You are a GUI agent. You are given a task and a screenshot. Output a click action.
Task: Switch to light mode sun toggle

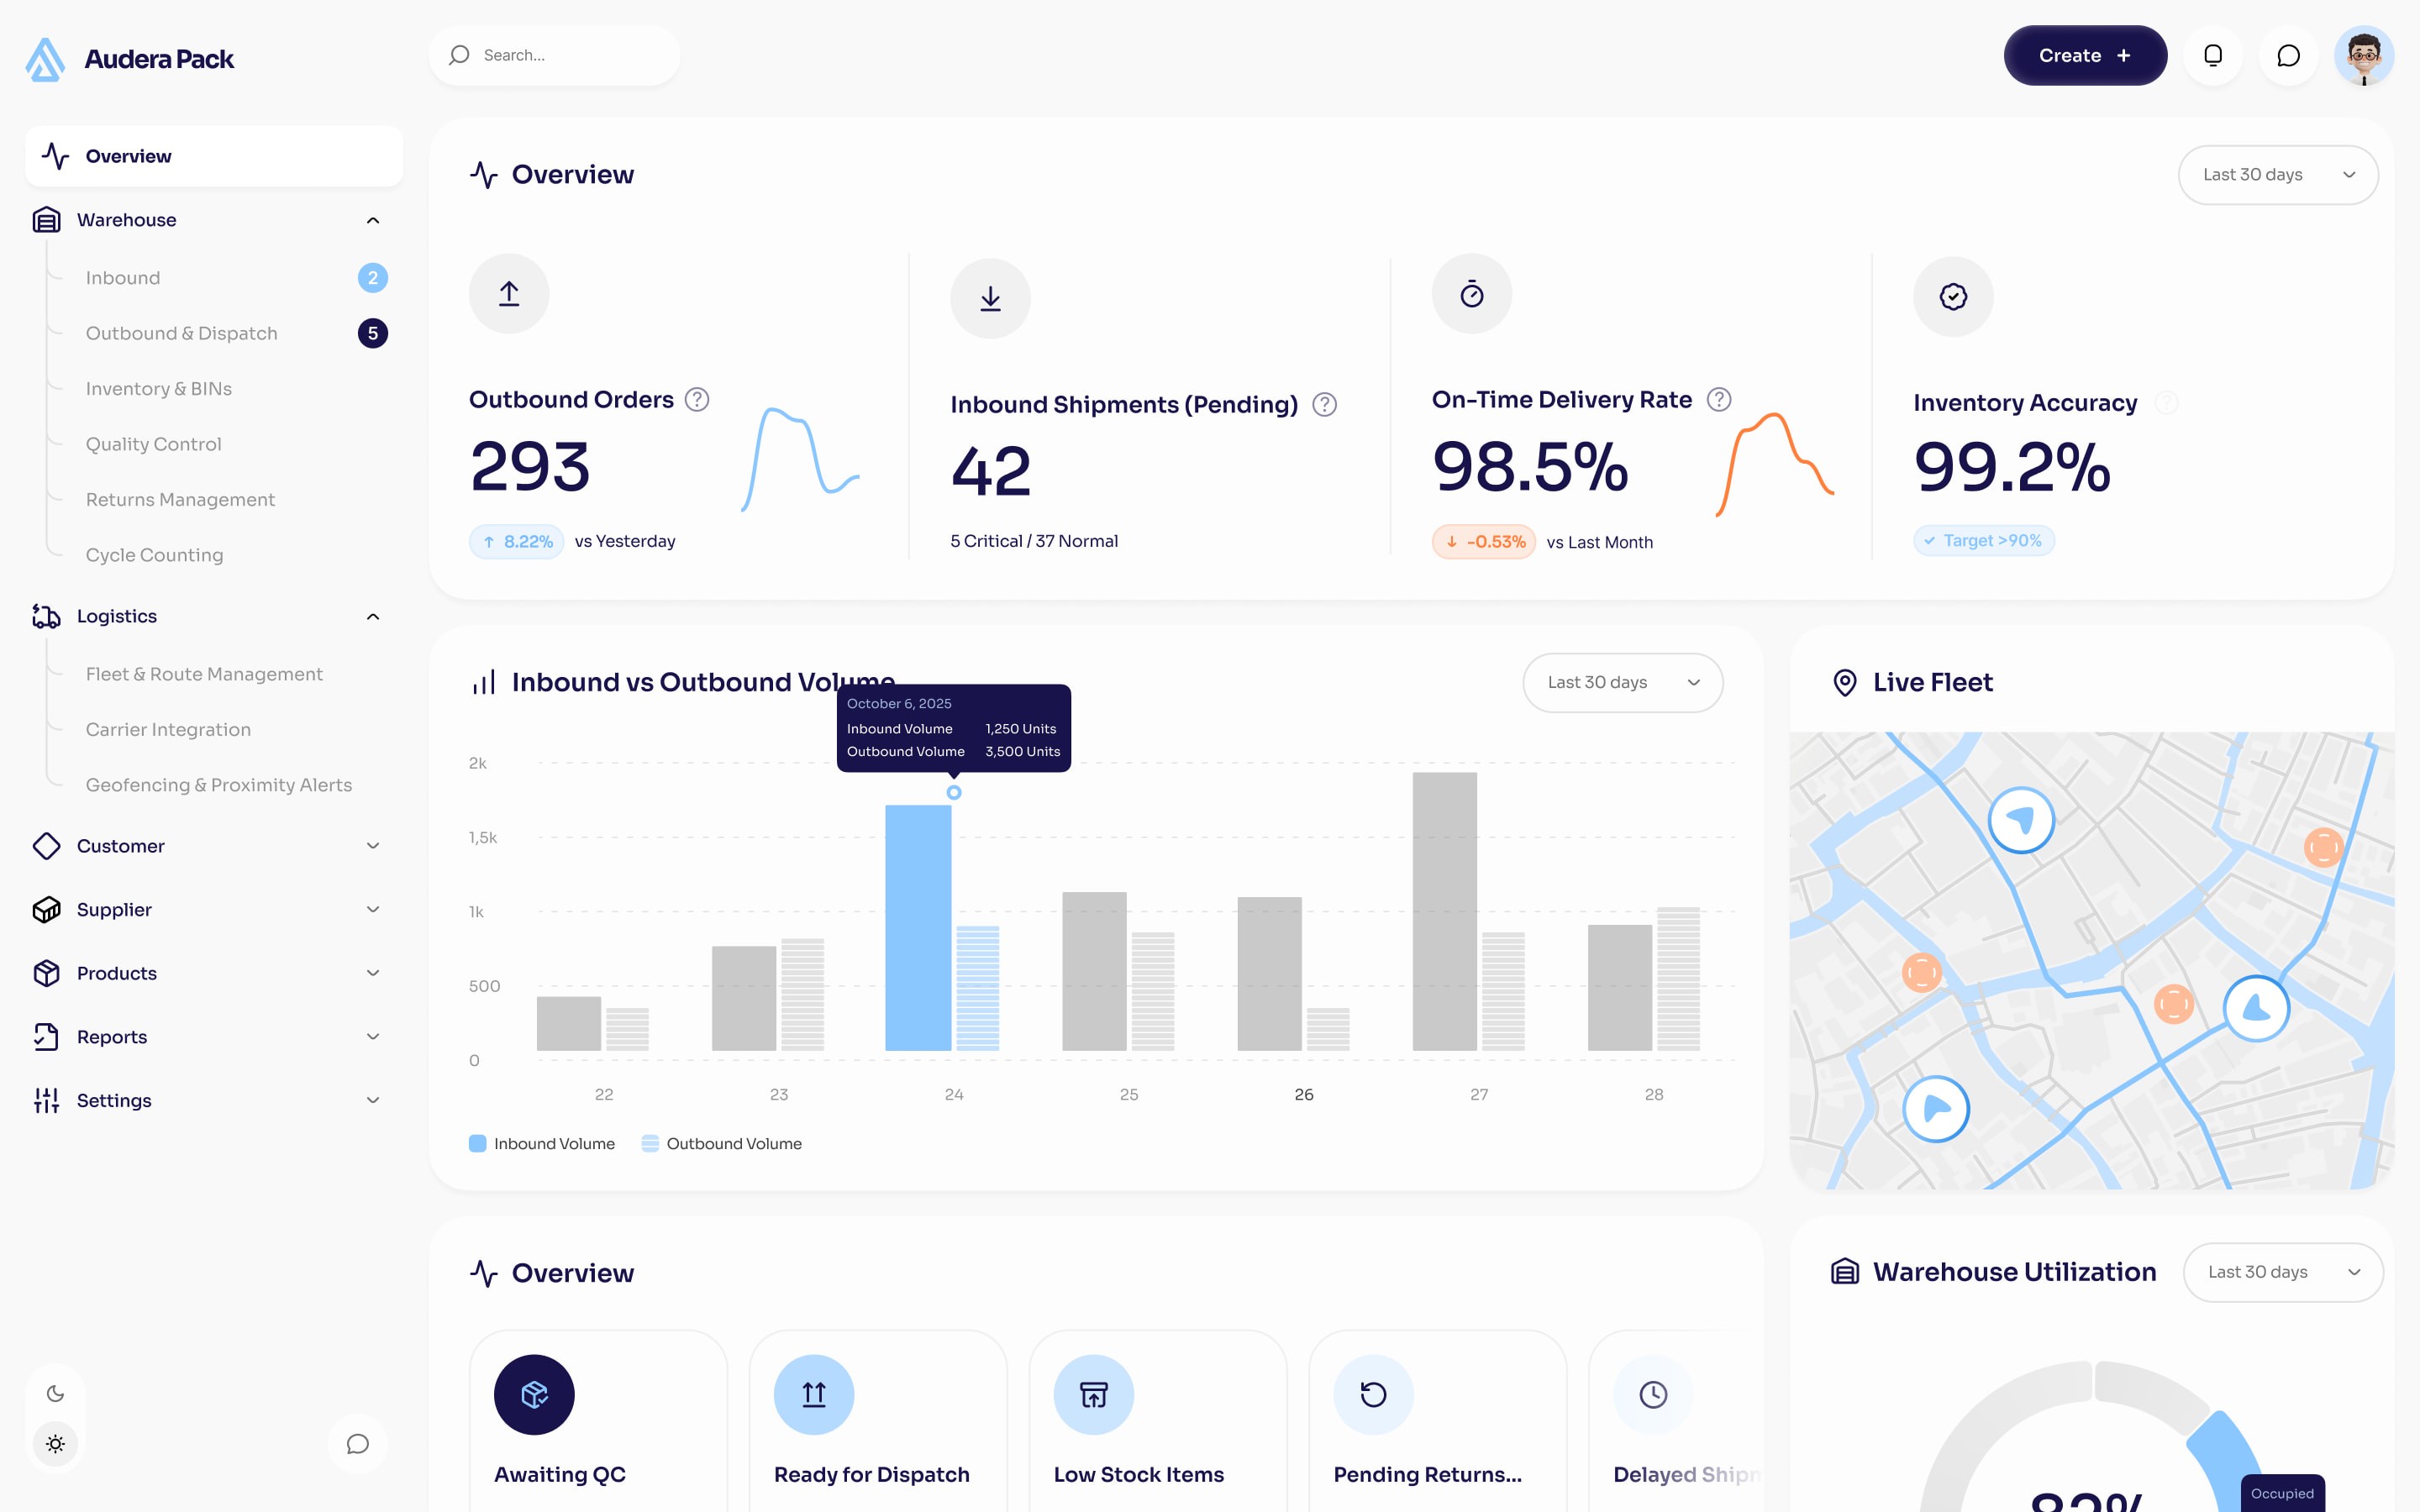pyautogui.click(x=56, y=1444)
